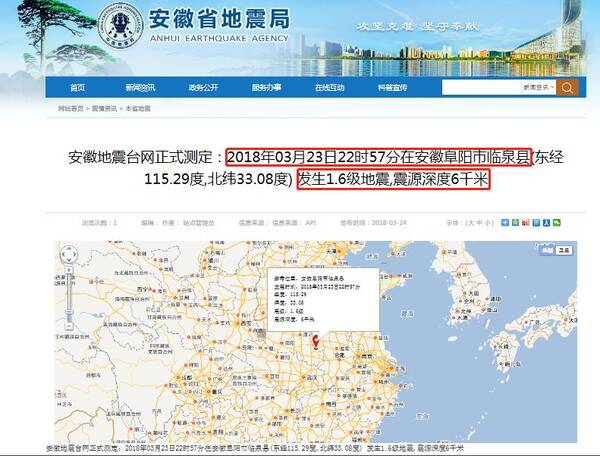Viewport: 600px width, 456px height.
Task: Share via the blue Renren icon
Action: tap(546, 222)
